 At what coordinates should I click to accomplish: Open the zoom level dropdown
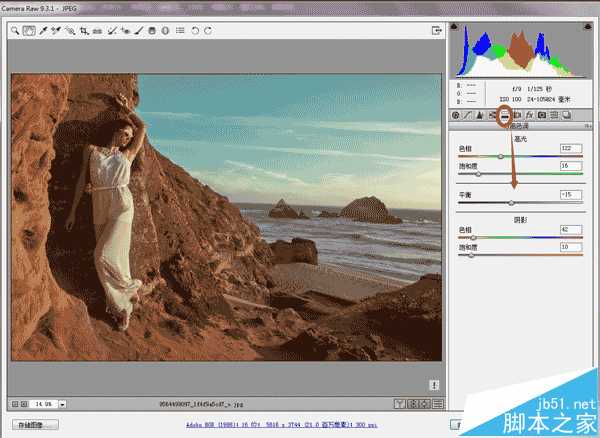coord(62,404)
